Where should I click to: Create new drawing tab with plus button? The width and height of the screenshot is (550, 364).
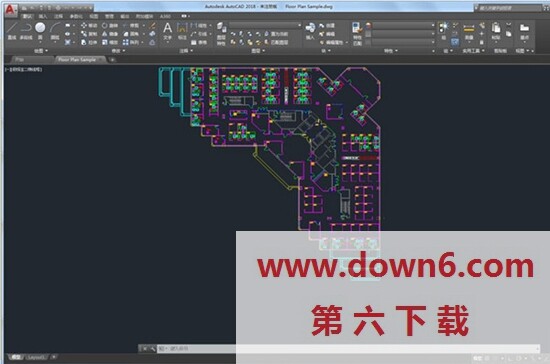[x=112, y=60]
